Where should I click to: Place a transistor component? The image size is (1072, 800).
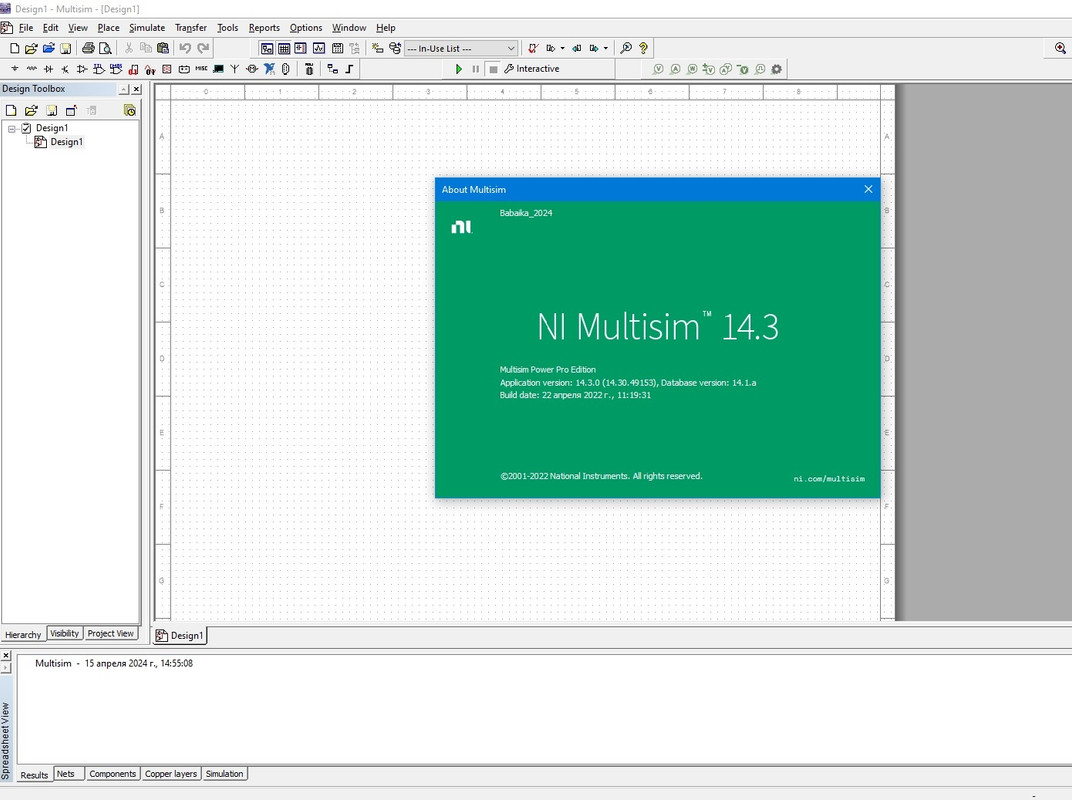coord(65,69)
